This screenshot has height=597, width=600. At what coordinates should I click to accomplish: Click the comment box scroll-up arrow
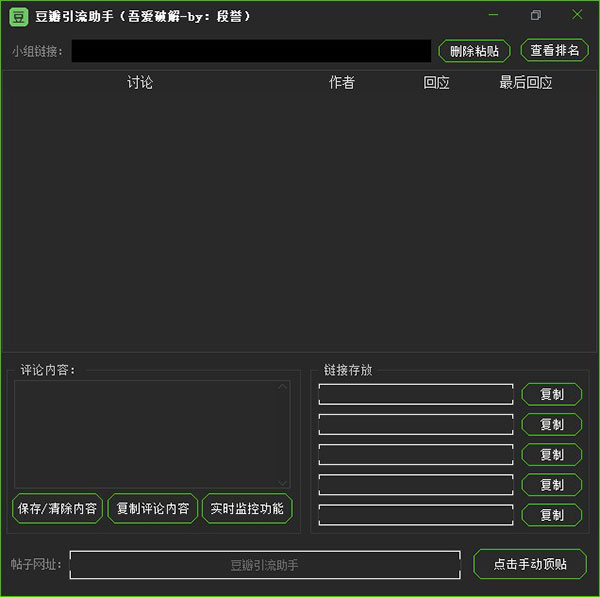pos(282,387)
